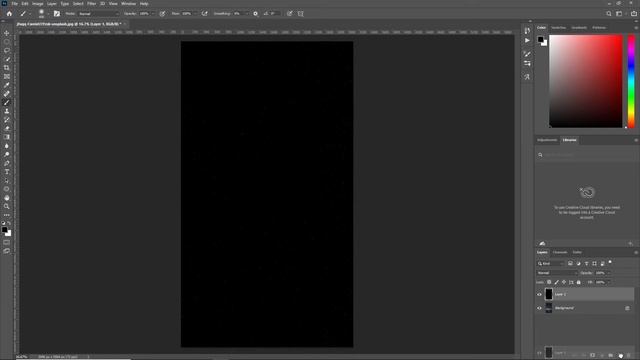
Task: Click the Libraries search field
Action: coord(586,155)
